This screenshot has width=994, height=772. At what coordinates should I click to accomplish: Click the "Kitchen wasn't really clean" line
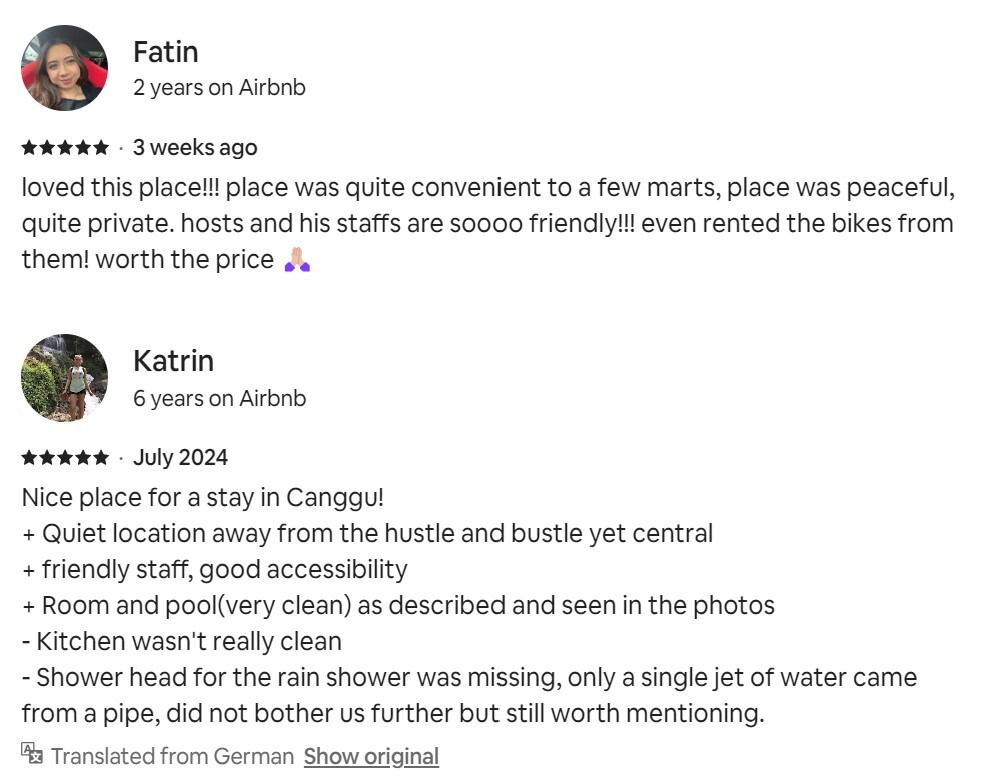[x=188, y=641]
